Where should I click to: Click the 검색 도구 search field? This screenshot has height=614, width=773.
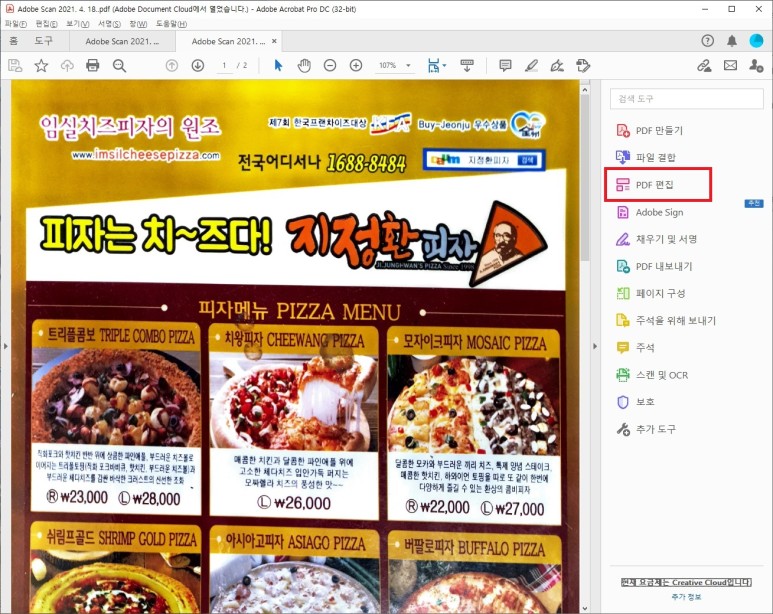(687, 99)
